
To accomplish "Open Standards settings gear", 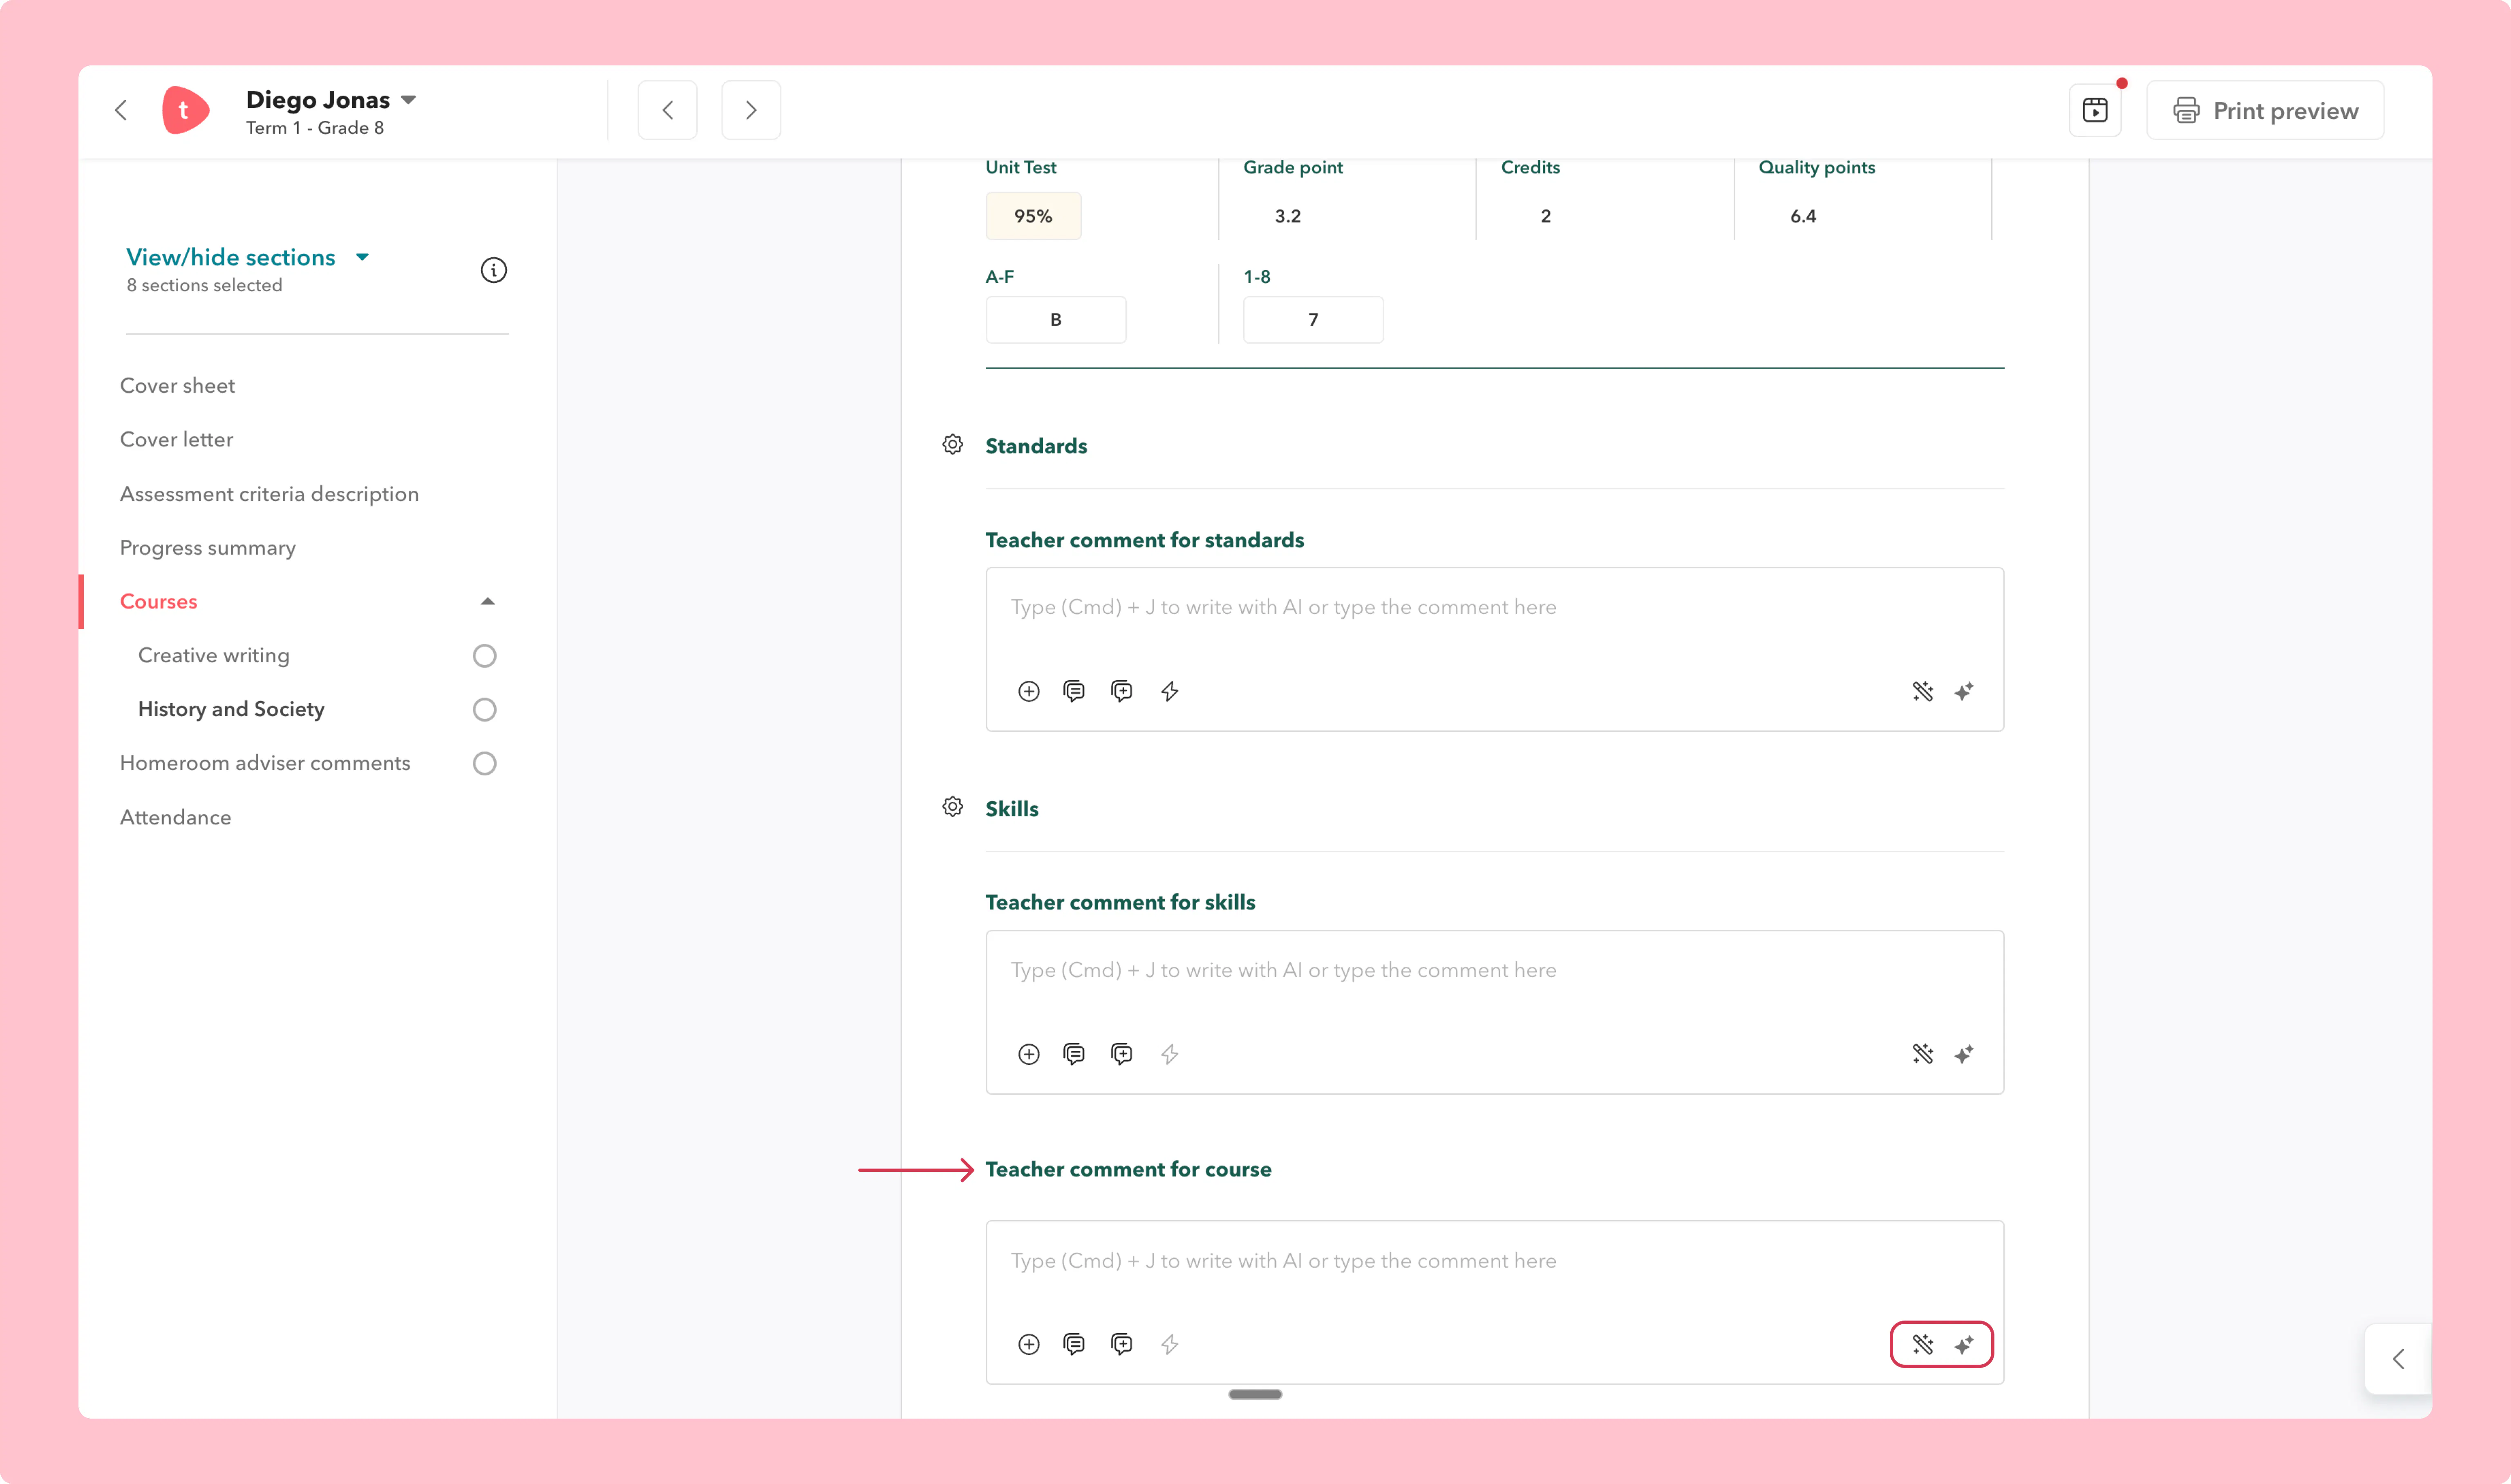I will pos(953,445).
